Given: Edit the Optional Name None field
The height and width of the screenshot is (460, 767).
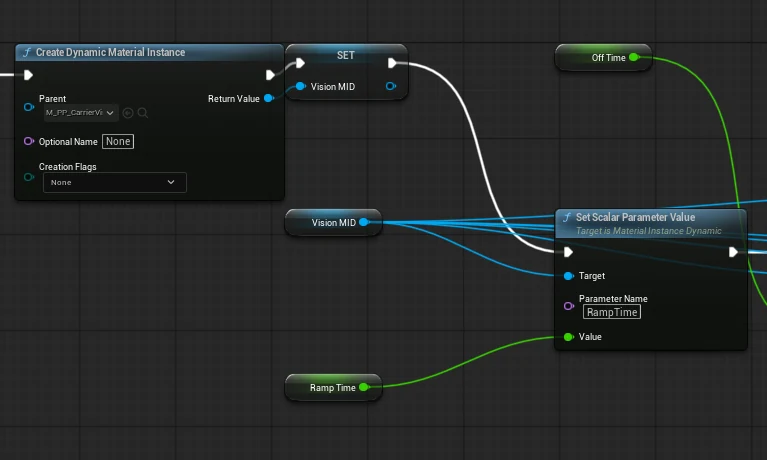Looking at the screenshot, I should tap(118, 141).
